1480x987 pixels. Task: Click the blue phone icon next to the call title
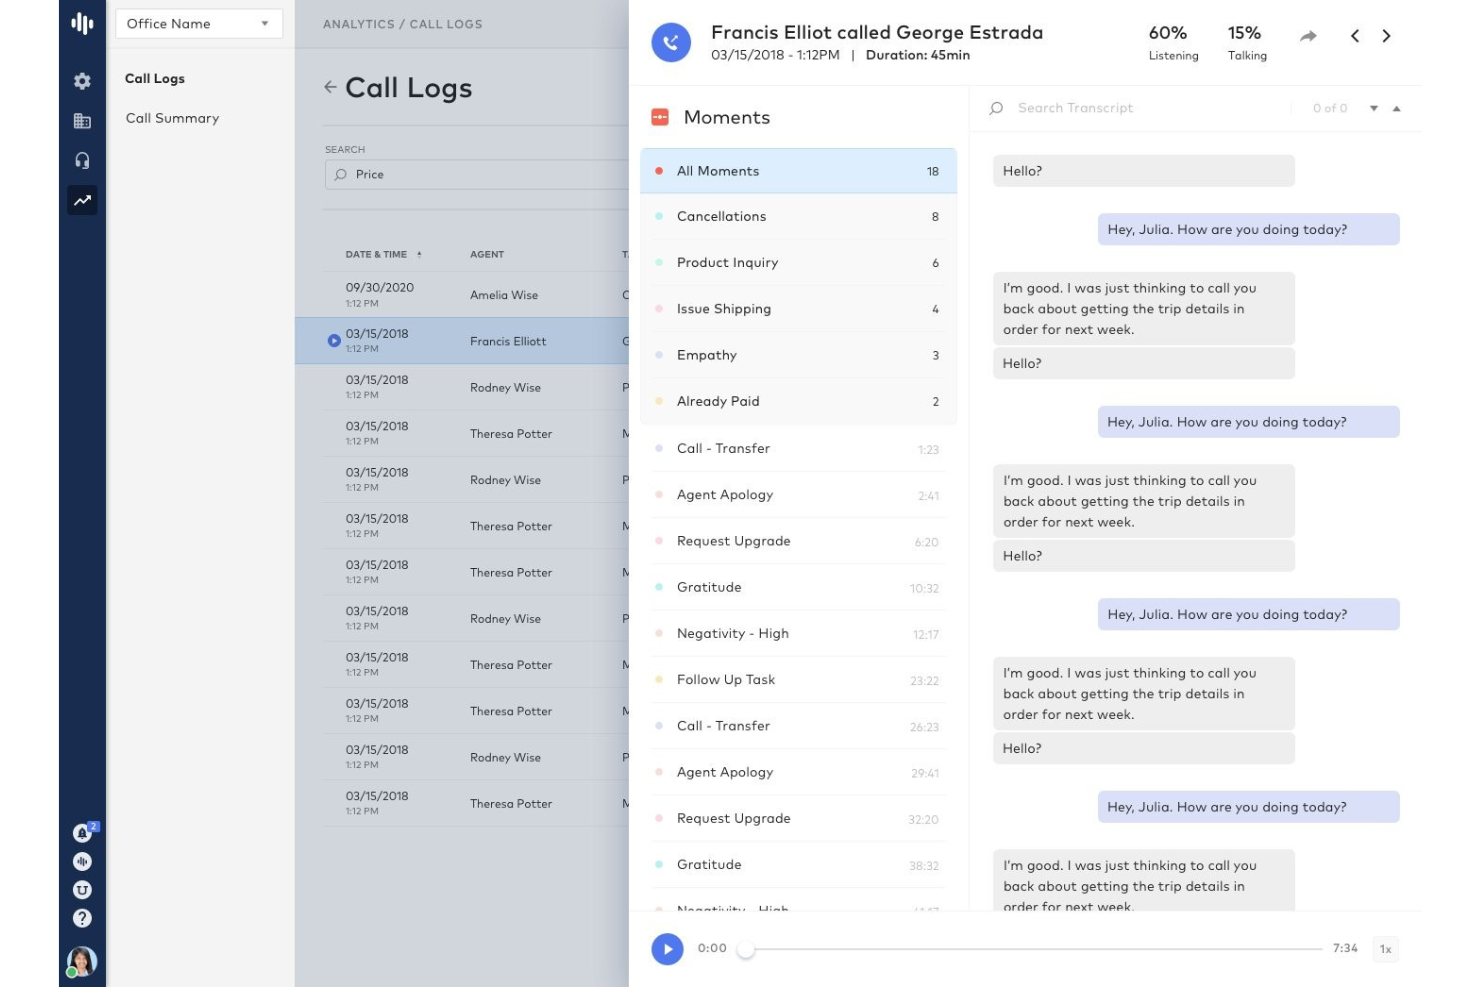coord(671,42)
